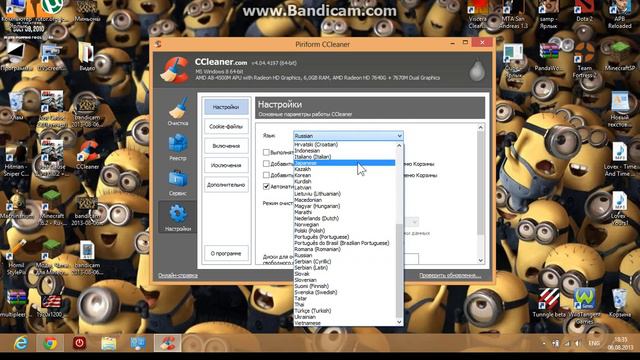Open Internet Explorer from the taskbar
640x360 pixels.
(x=20, y=343)
